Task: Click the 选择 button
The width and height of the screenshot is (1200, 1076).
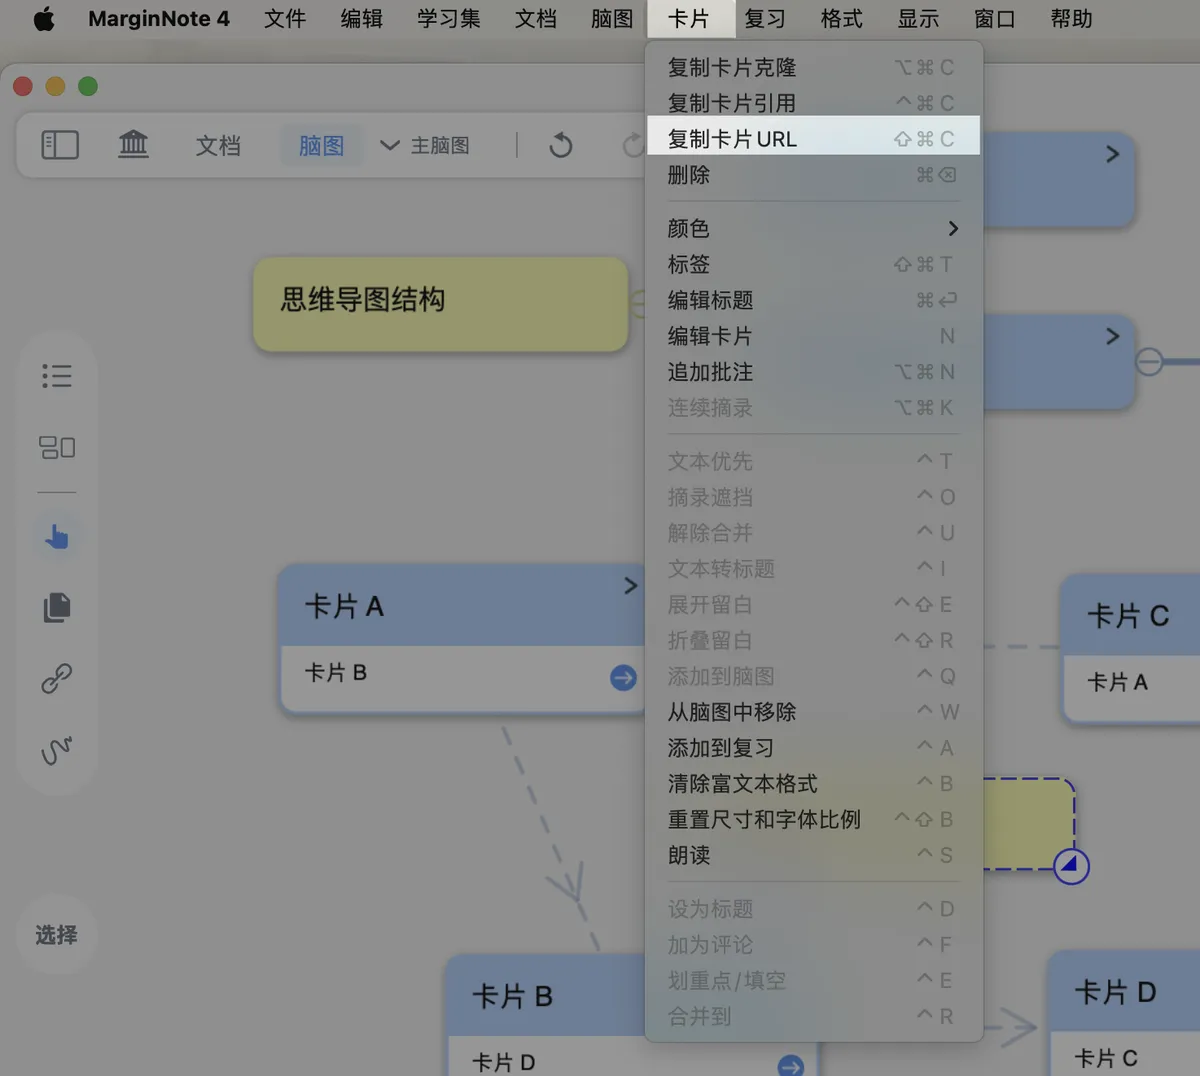Action: pyautogui.click(x=56, y=935)
